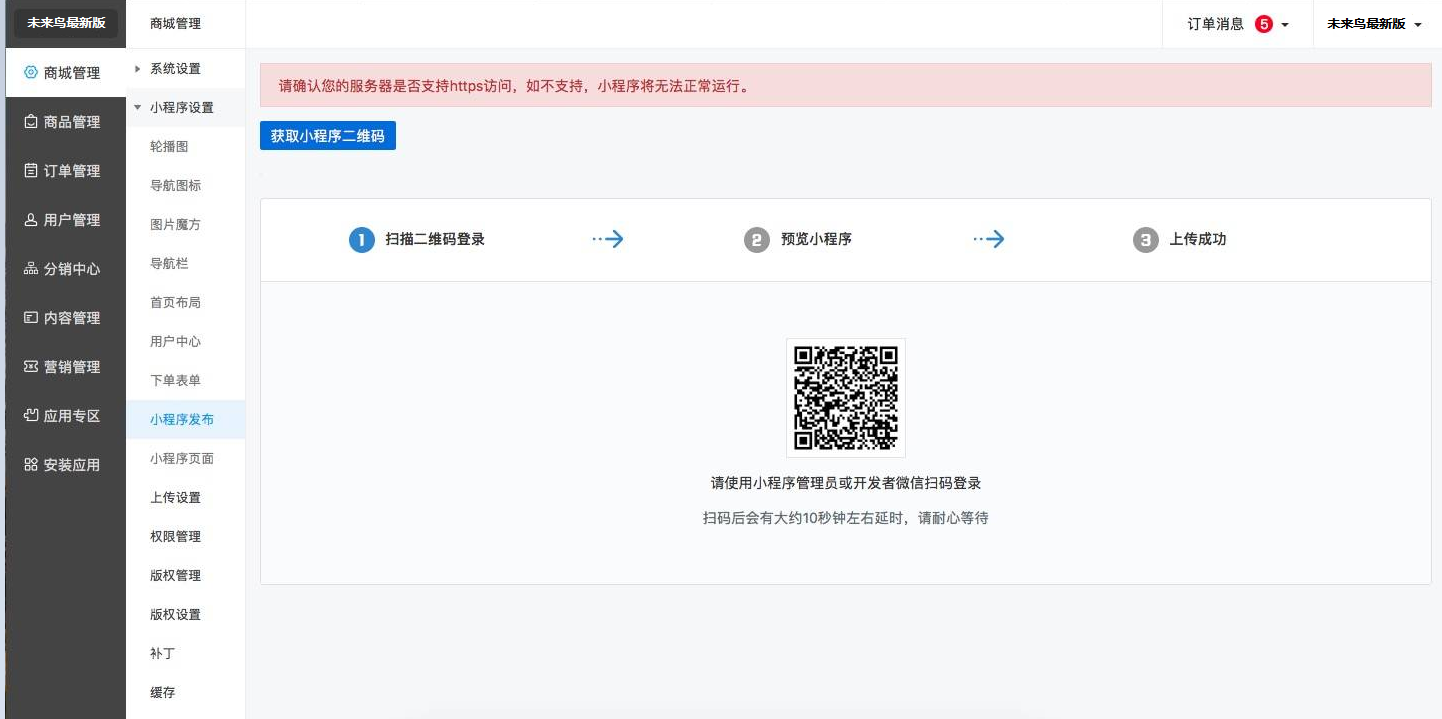Image resolution: width=1442 pixels, height=719 pixels.
Task: Click step 2 预览小程序 indicator
Action: (x=757, y=240)
